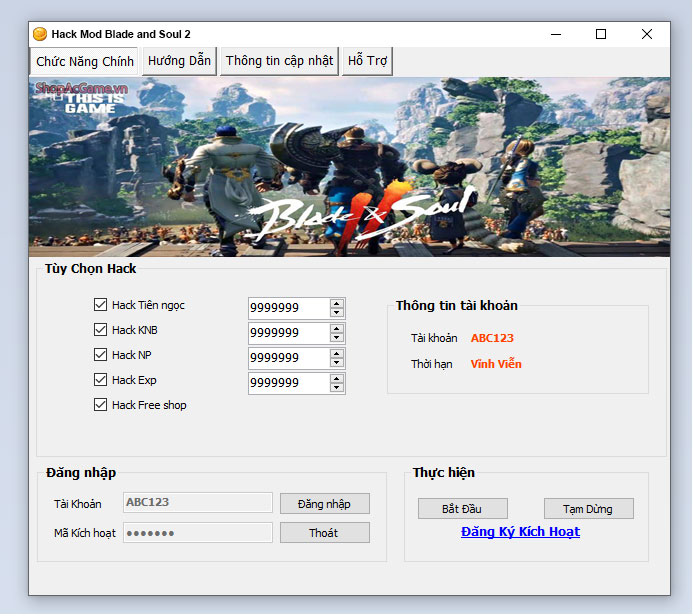Click the Blade & Soul banner image

click(349, 167)
